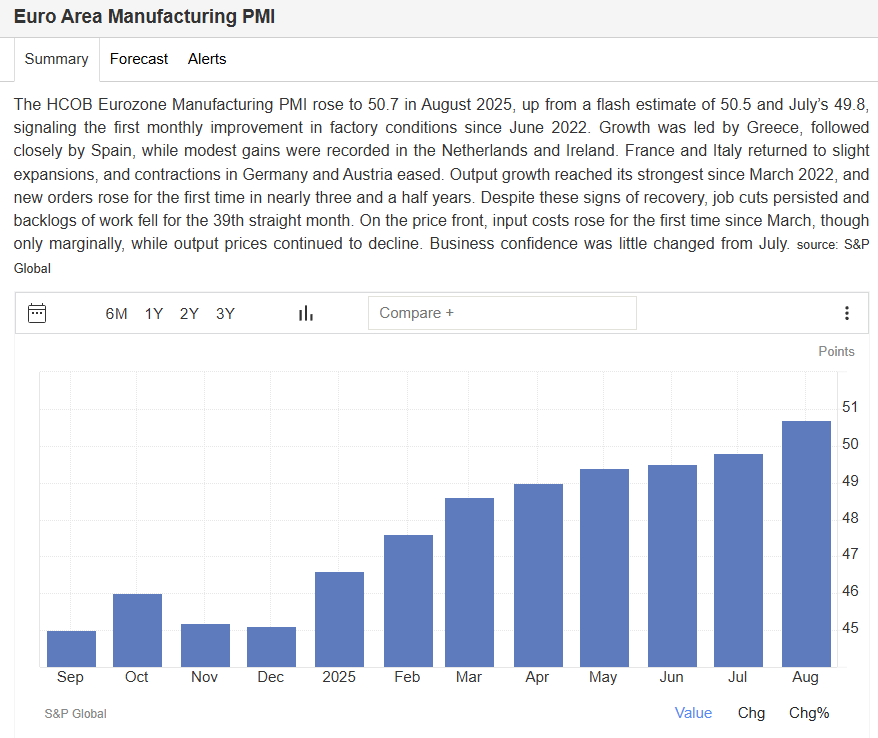The height and width of the screenshot is (738, 878).
Task: Select the 6M time range
Action: 116,313
